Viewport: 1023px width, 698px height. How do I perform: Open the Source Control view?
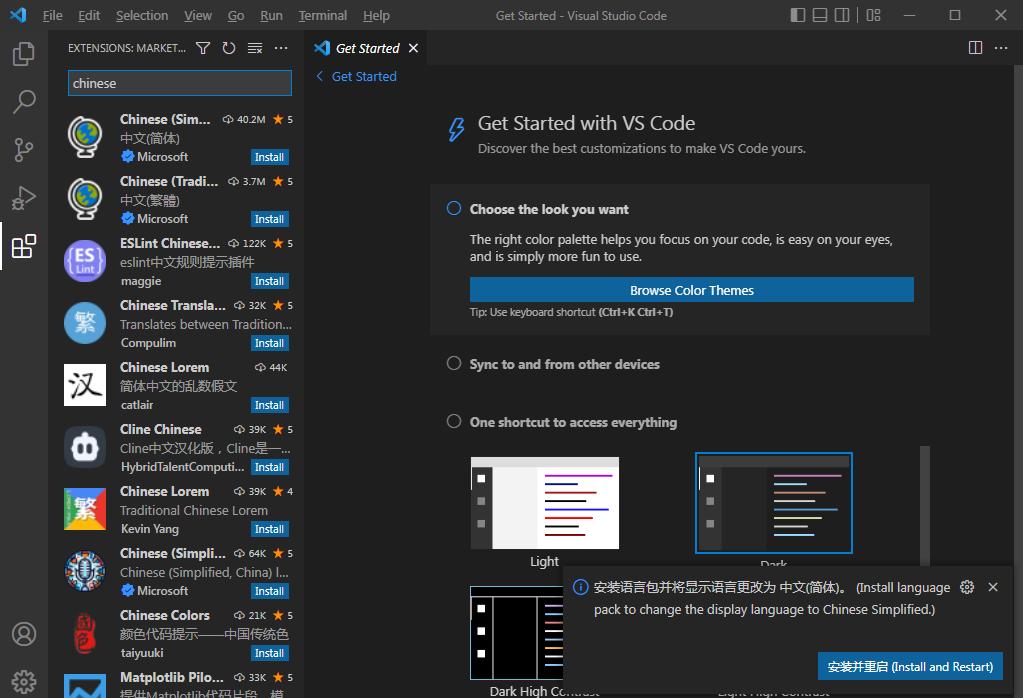[x=24, y=149]
